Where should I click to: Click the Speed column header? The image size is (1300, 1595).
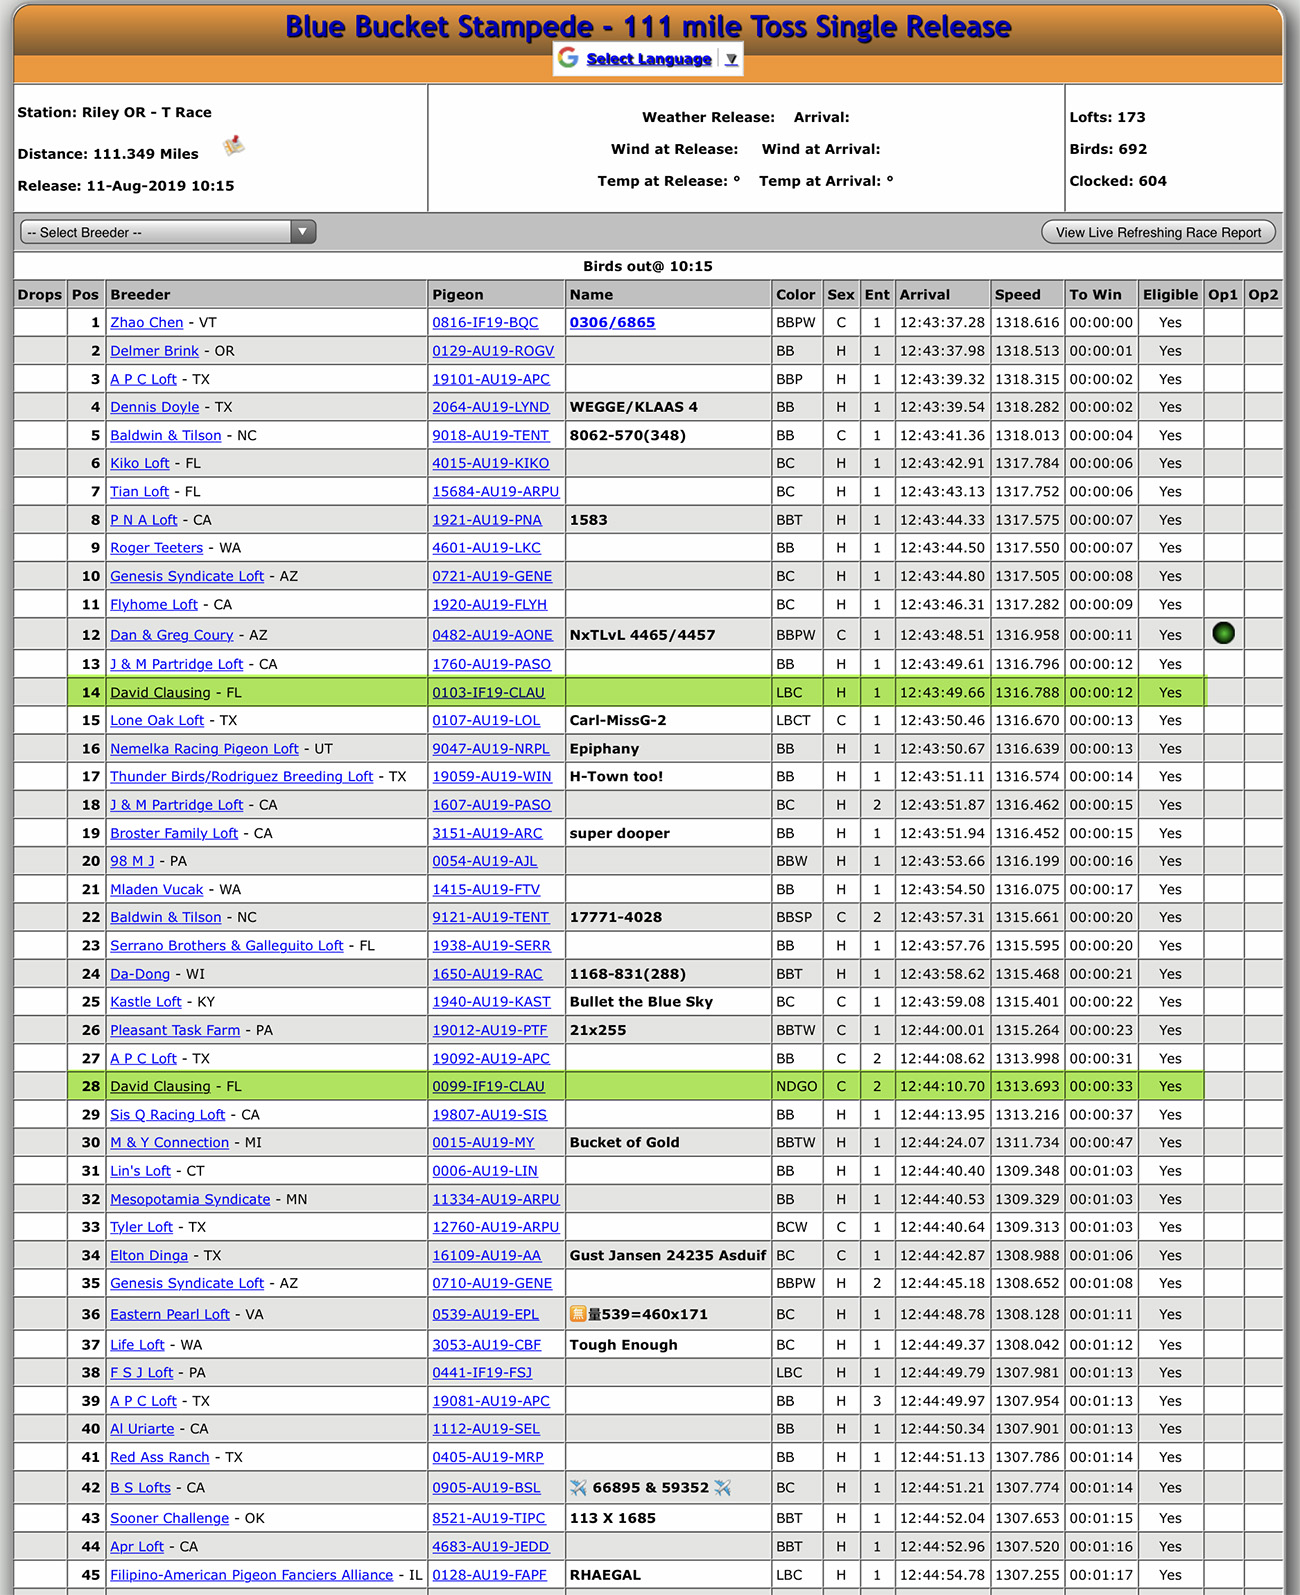[x=1017, y=294]
